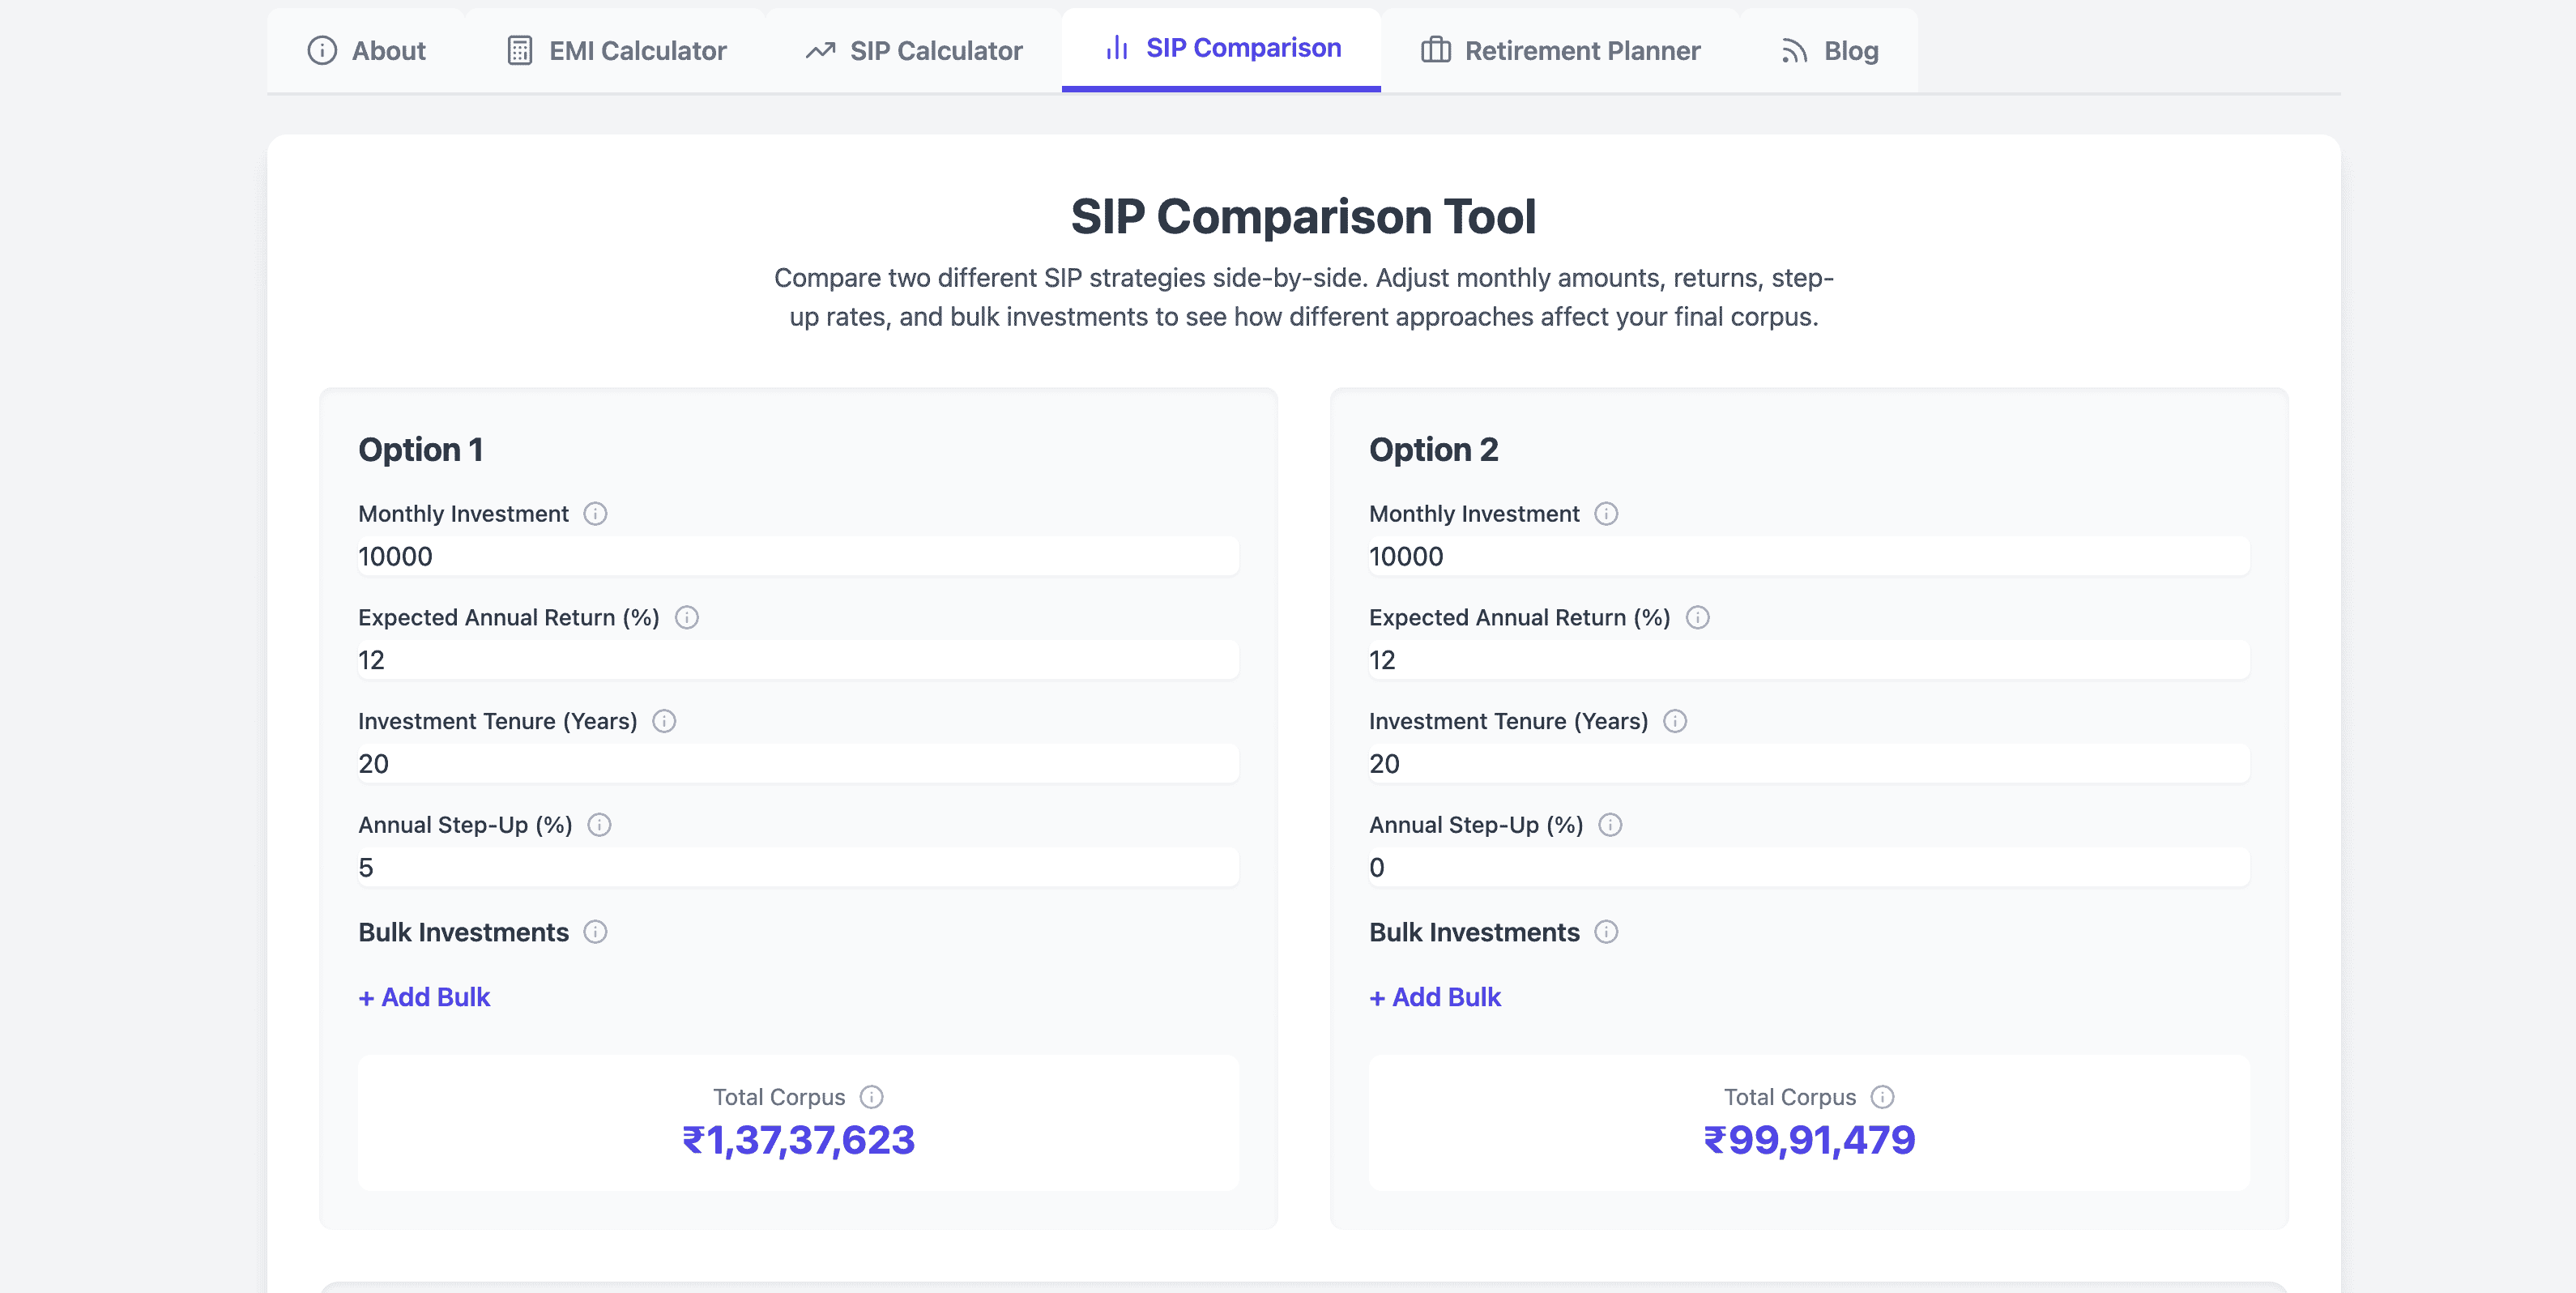Show info for Option 2 Total Corpus
Image resolution: width=2576 pixels, height=1293 pixels.
tap(1883, 1098)
